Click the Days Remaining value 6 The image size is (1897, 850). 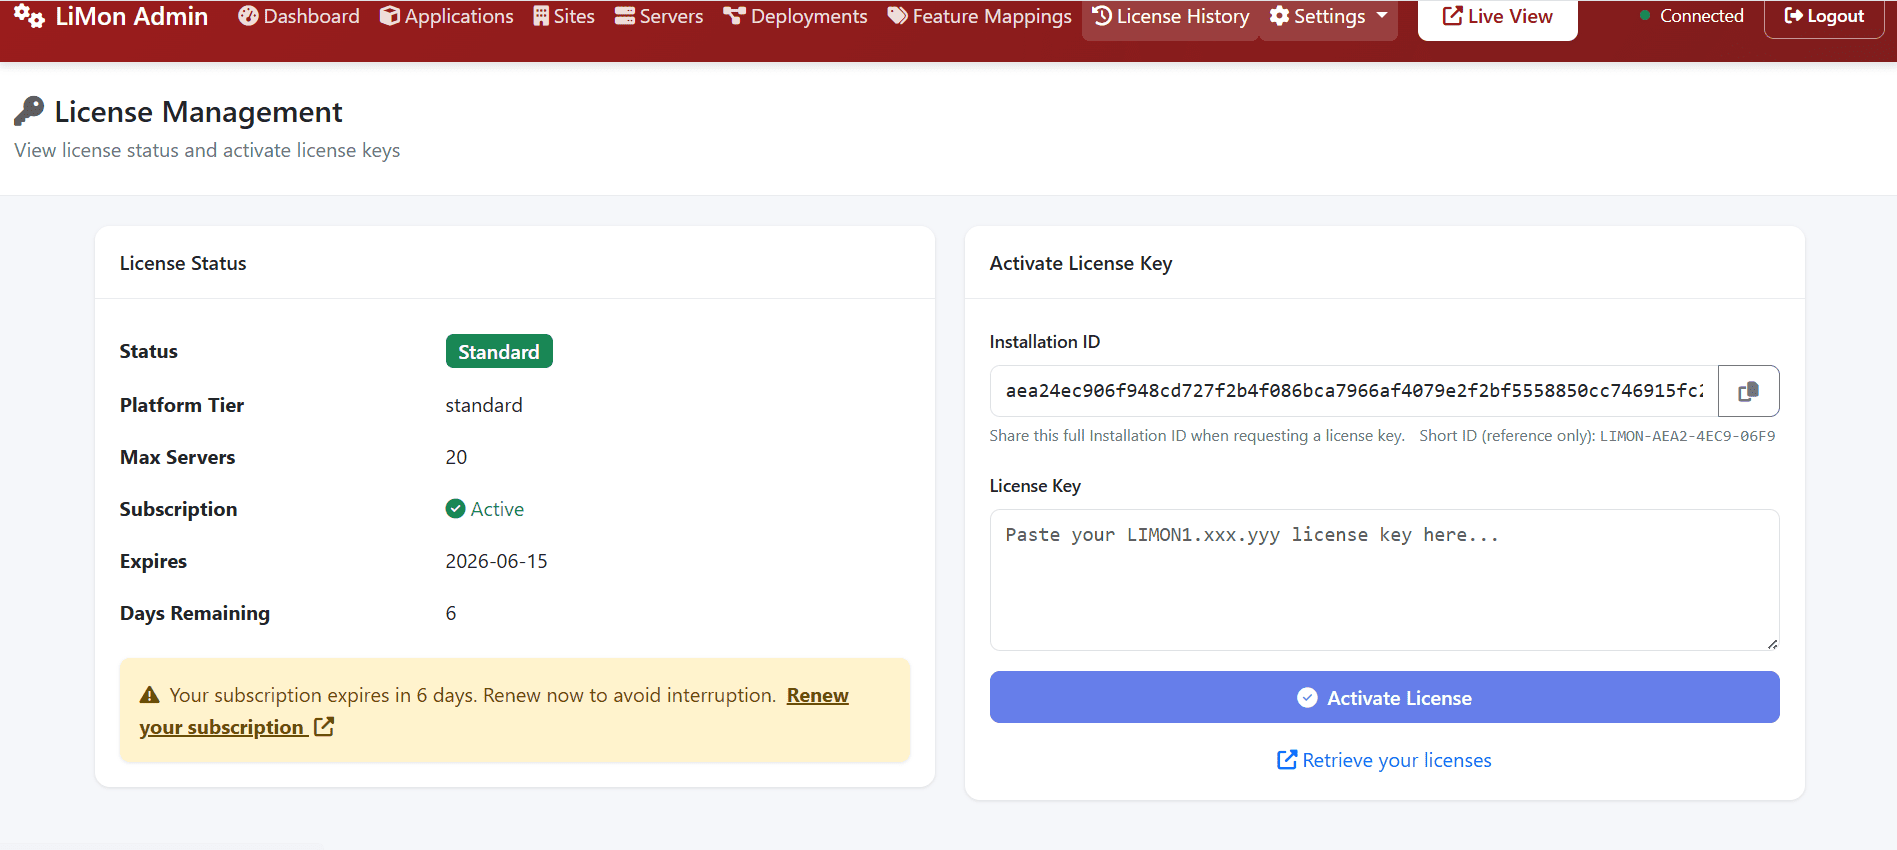click(x=451, y=613)
